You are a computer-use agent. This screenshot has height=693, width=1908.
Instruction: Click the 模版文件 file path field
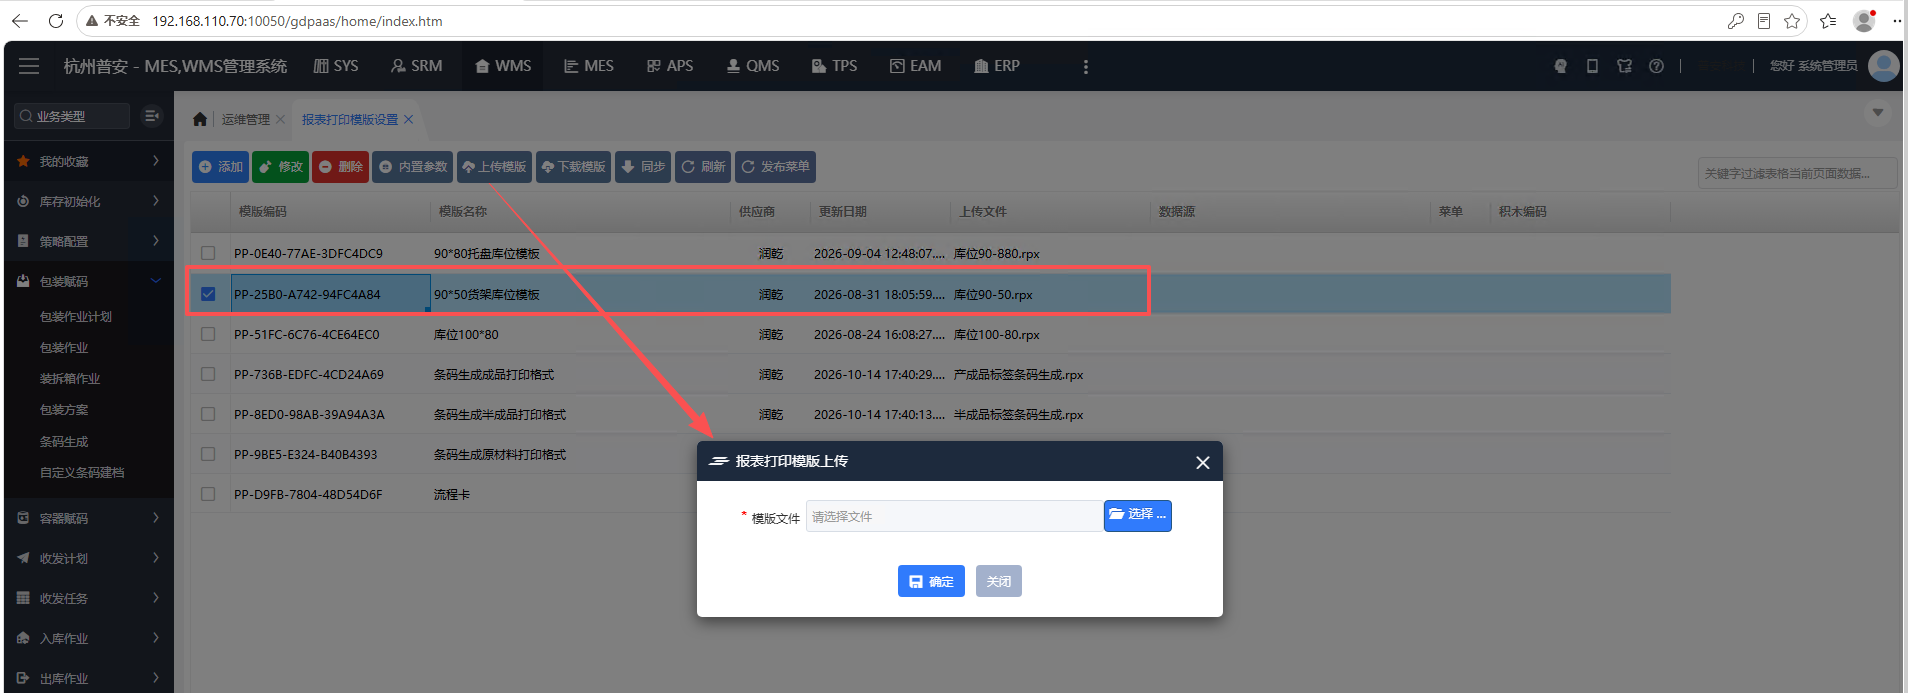coord(955,516)
